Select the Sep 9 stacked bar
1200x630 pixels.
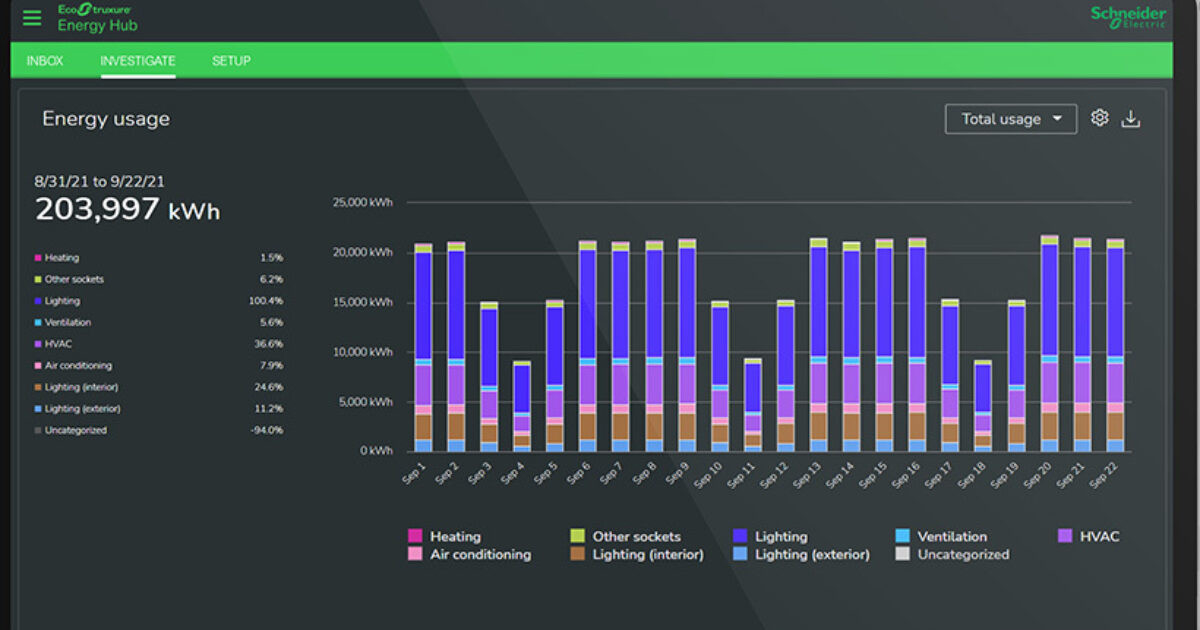(x=687, y=345)
